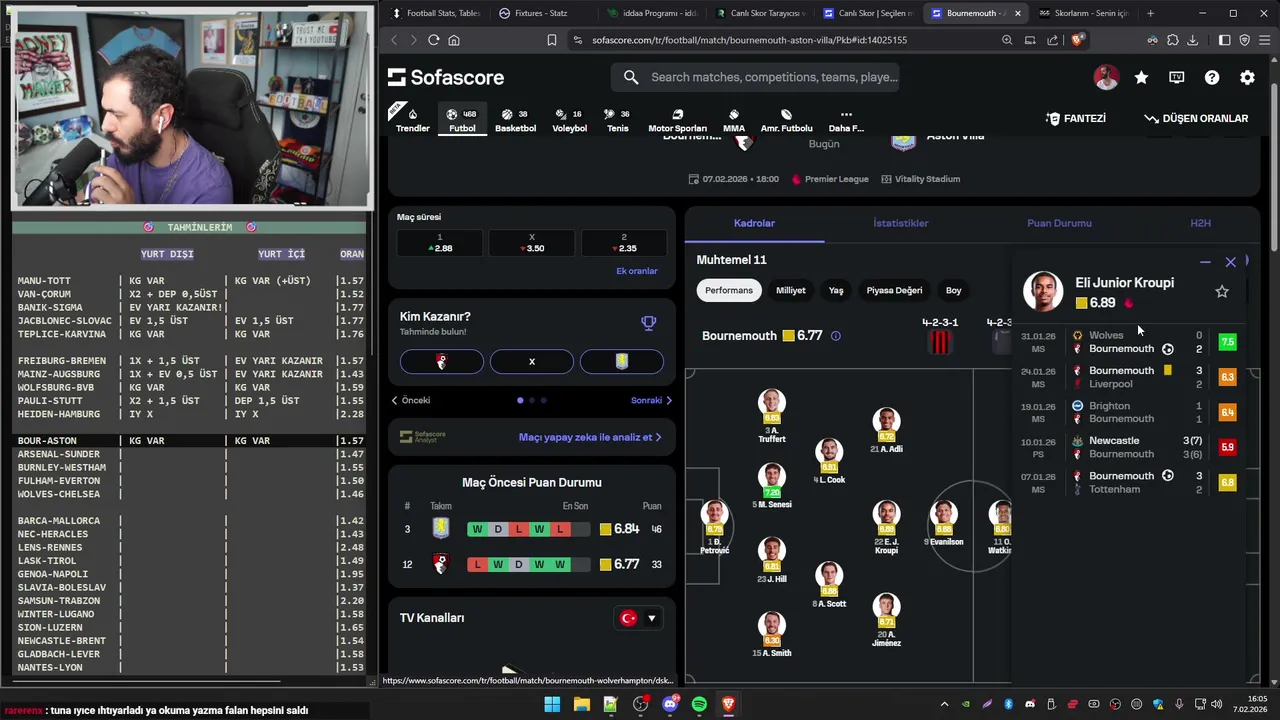Image resolution: width=1280 pixels, height=720 pixels.
Task: Open the Windows Start menu
Action: (552, 704)
